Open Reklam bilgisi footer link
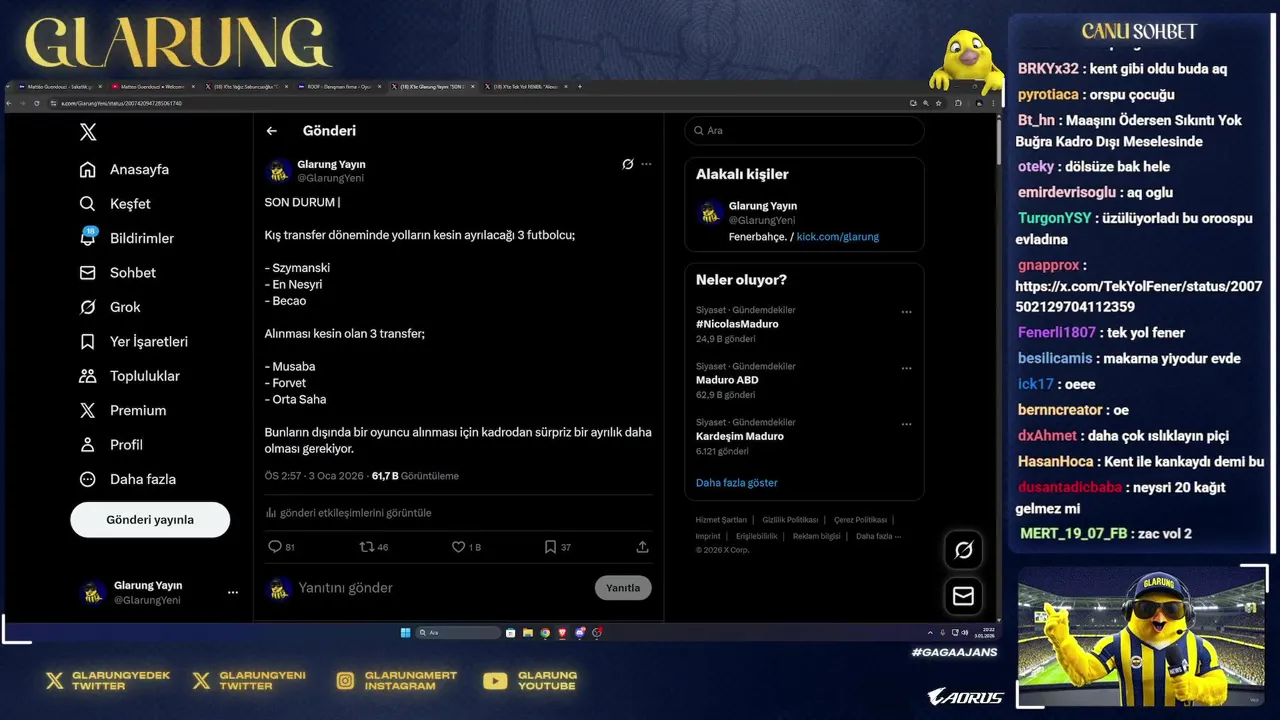The height and width of the screenshot is (720, 1280). pyautogui.click(x=817, y=536)
